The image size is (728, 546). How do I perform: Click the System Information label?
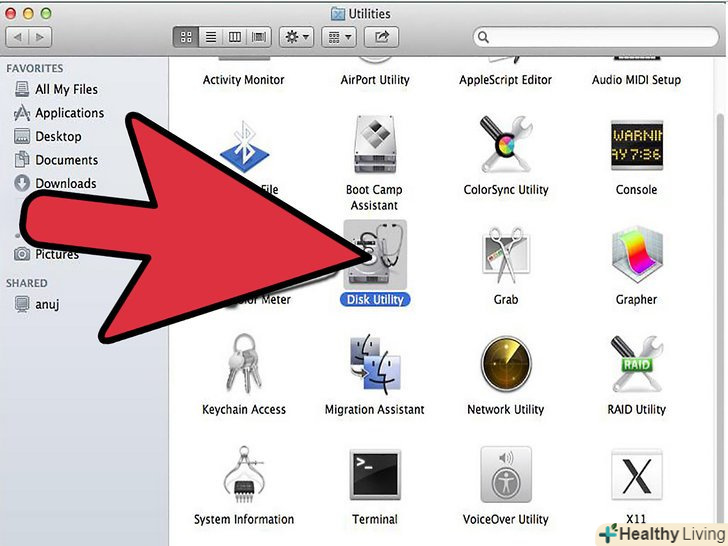(x=244, y=519)
